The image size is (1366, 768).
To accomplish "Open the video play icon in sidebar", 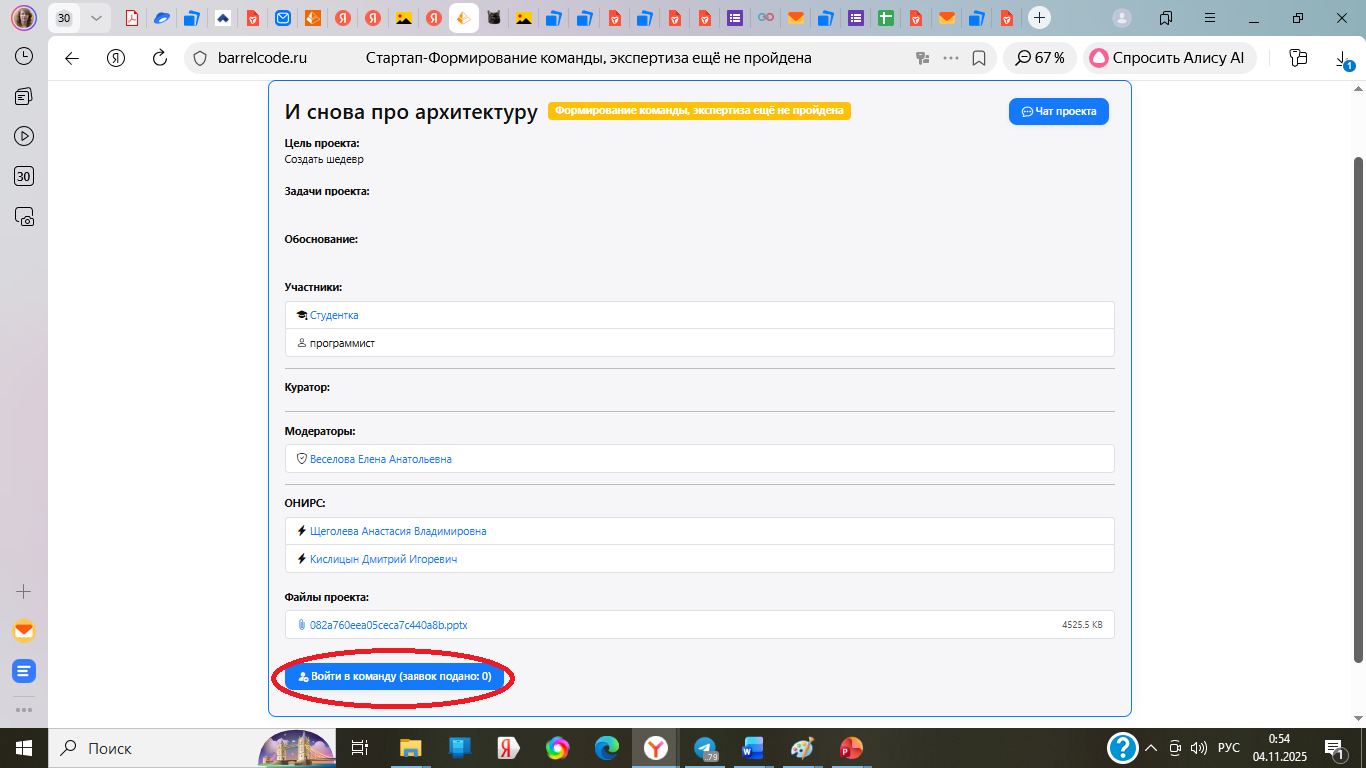I will (24, 136).
